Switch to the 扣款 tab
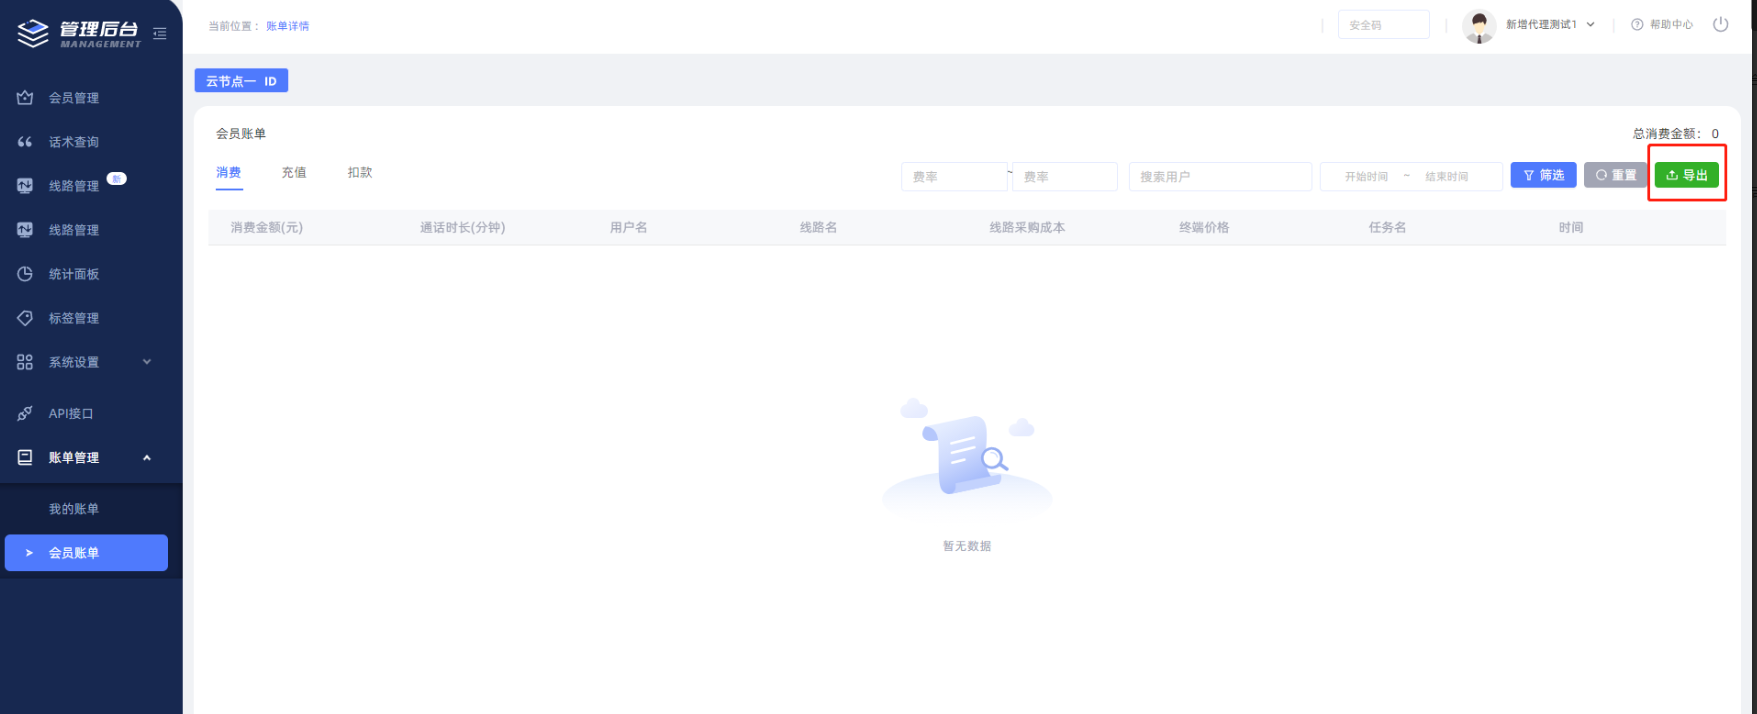 (x=360, y=173)
